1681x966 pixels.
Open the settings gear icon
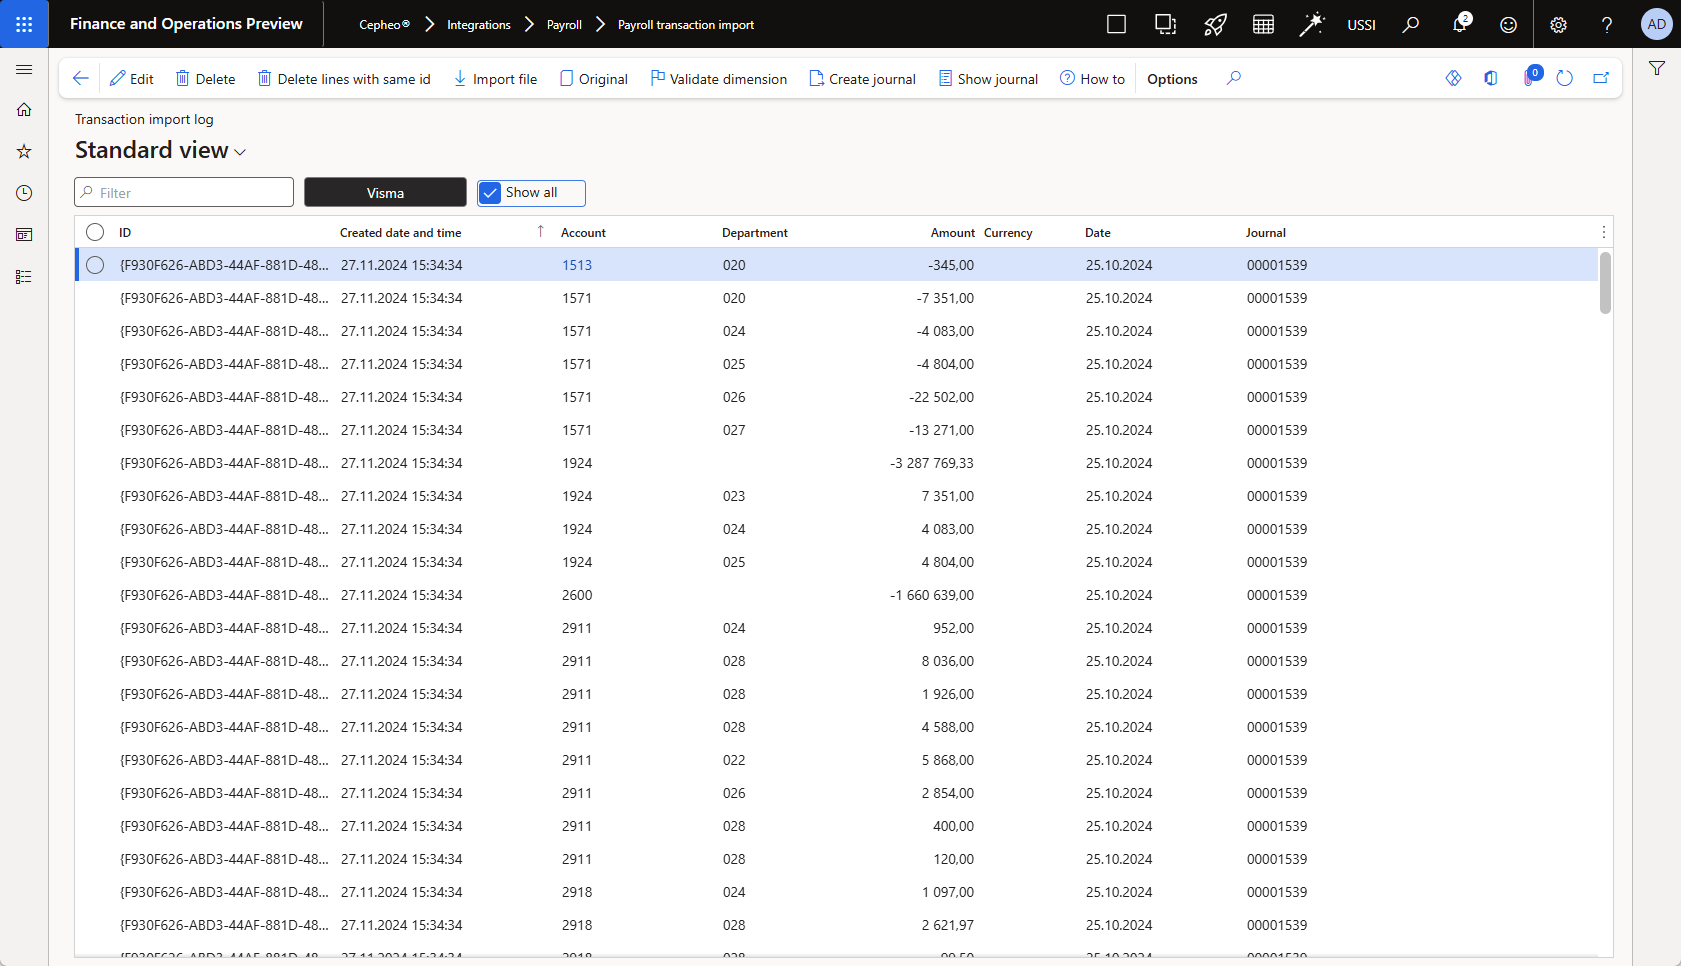point(1558,25)
